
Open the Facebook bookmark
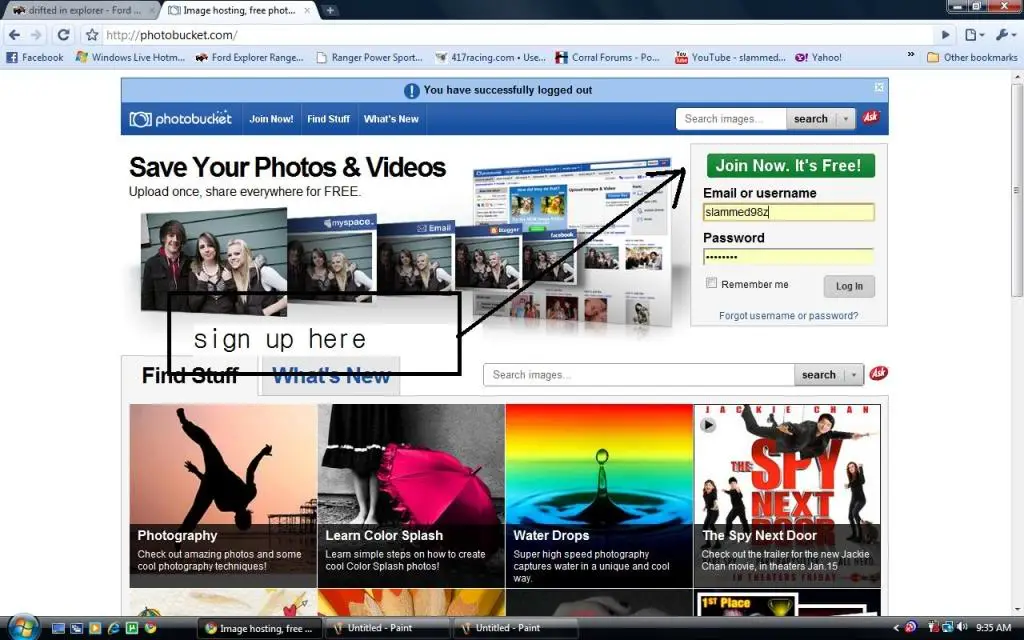coord(35,57)
